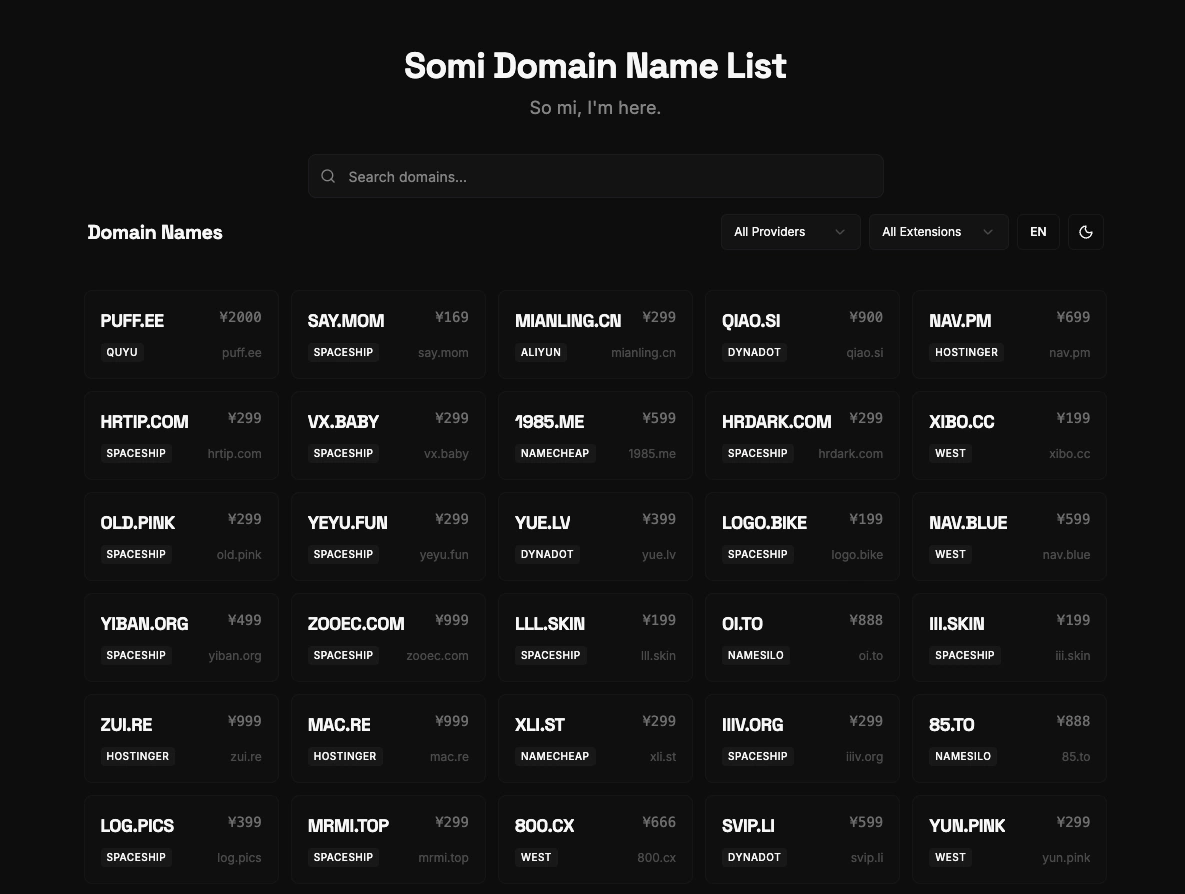Select the ¥666 price on 800.CX
This screenshot has height=894, width=1185.
point(659,822)
